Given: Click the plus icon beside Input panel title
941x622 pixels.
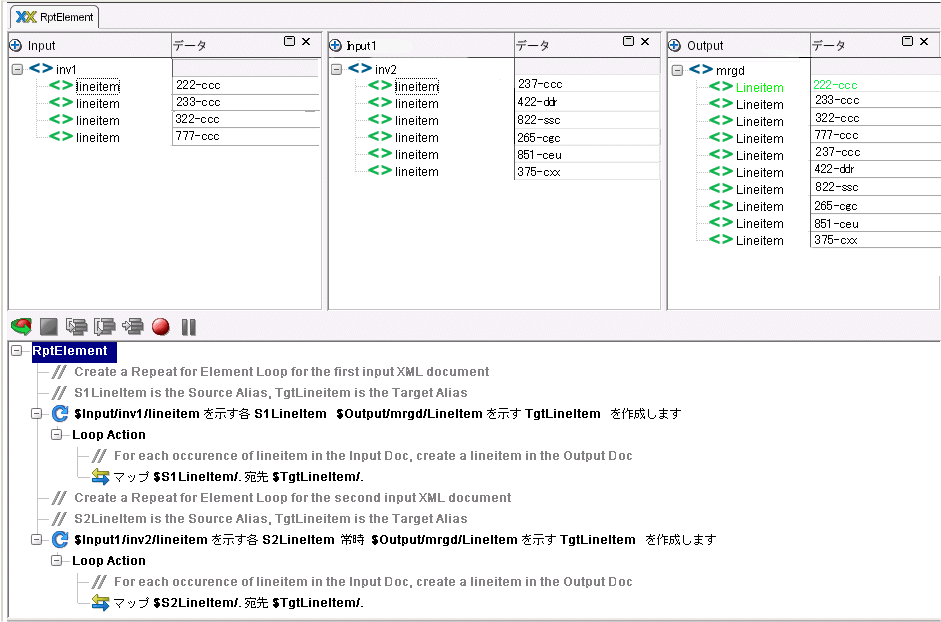Looking at the screenshot, I should (x=16, y=46).
